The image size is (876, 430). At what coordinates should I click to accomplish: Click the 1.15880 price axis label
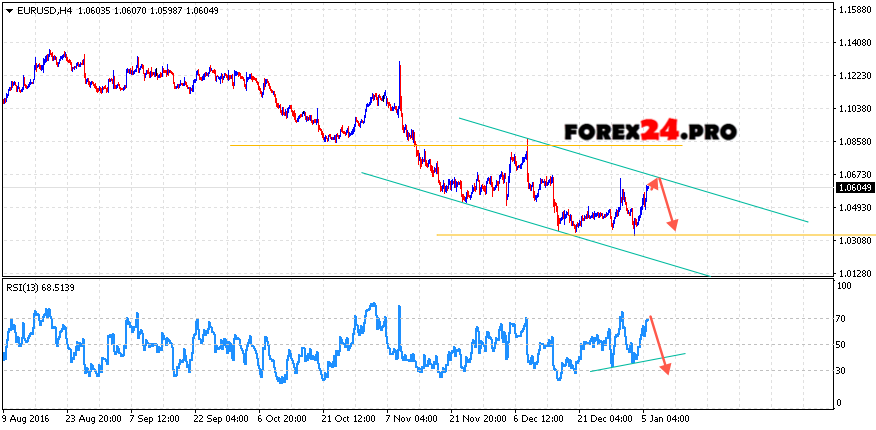point(854,10)
